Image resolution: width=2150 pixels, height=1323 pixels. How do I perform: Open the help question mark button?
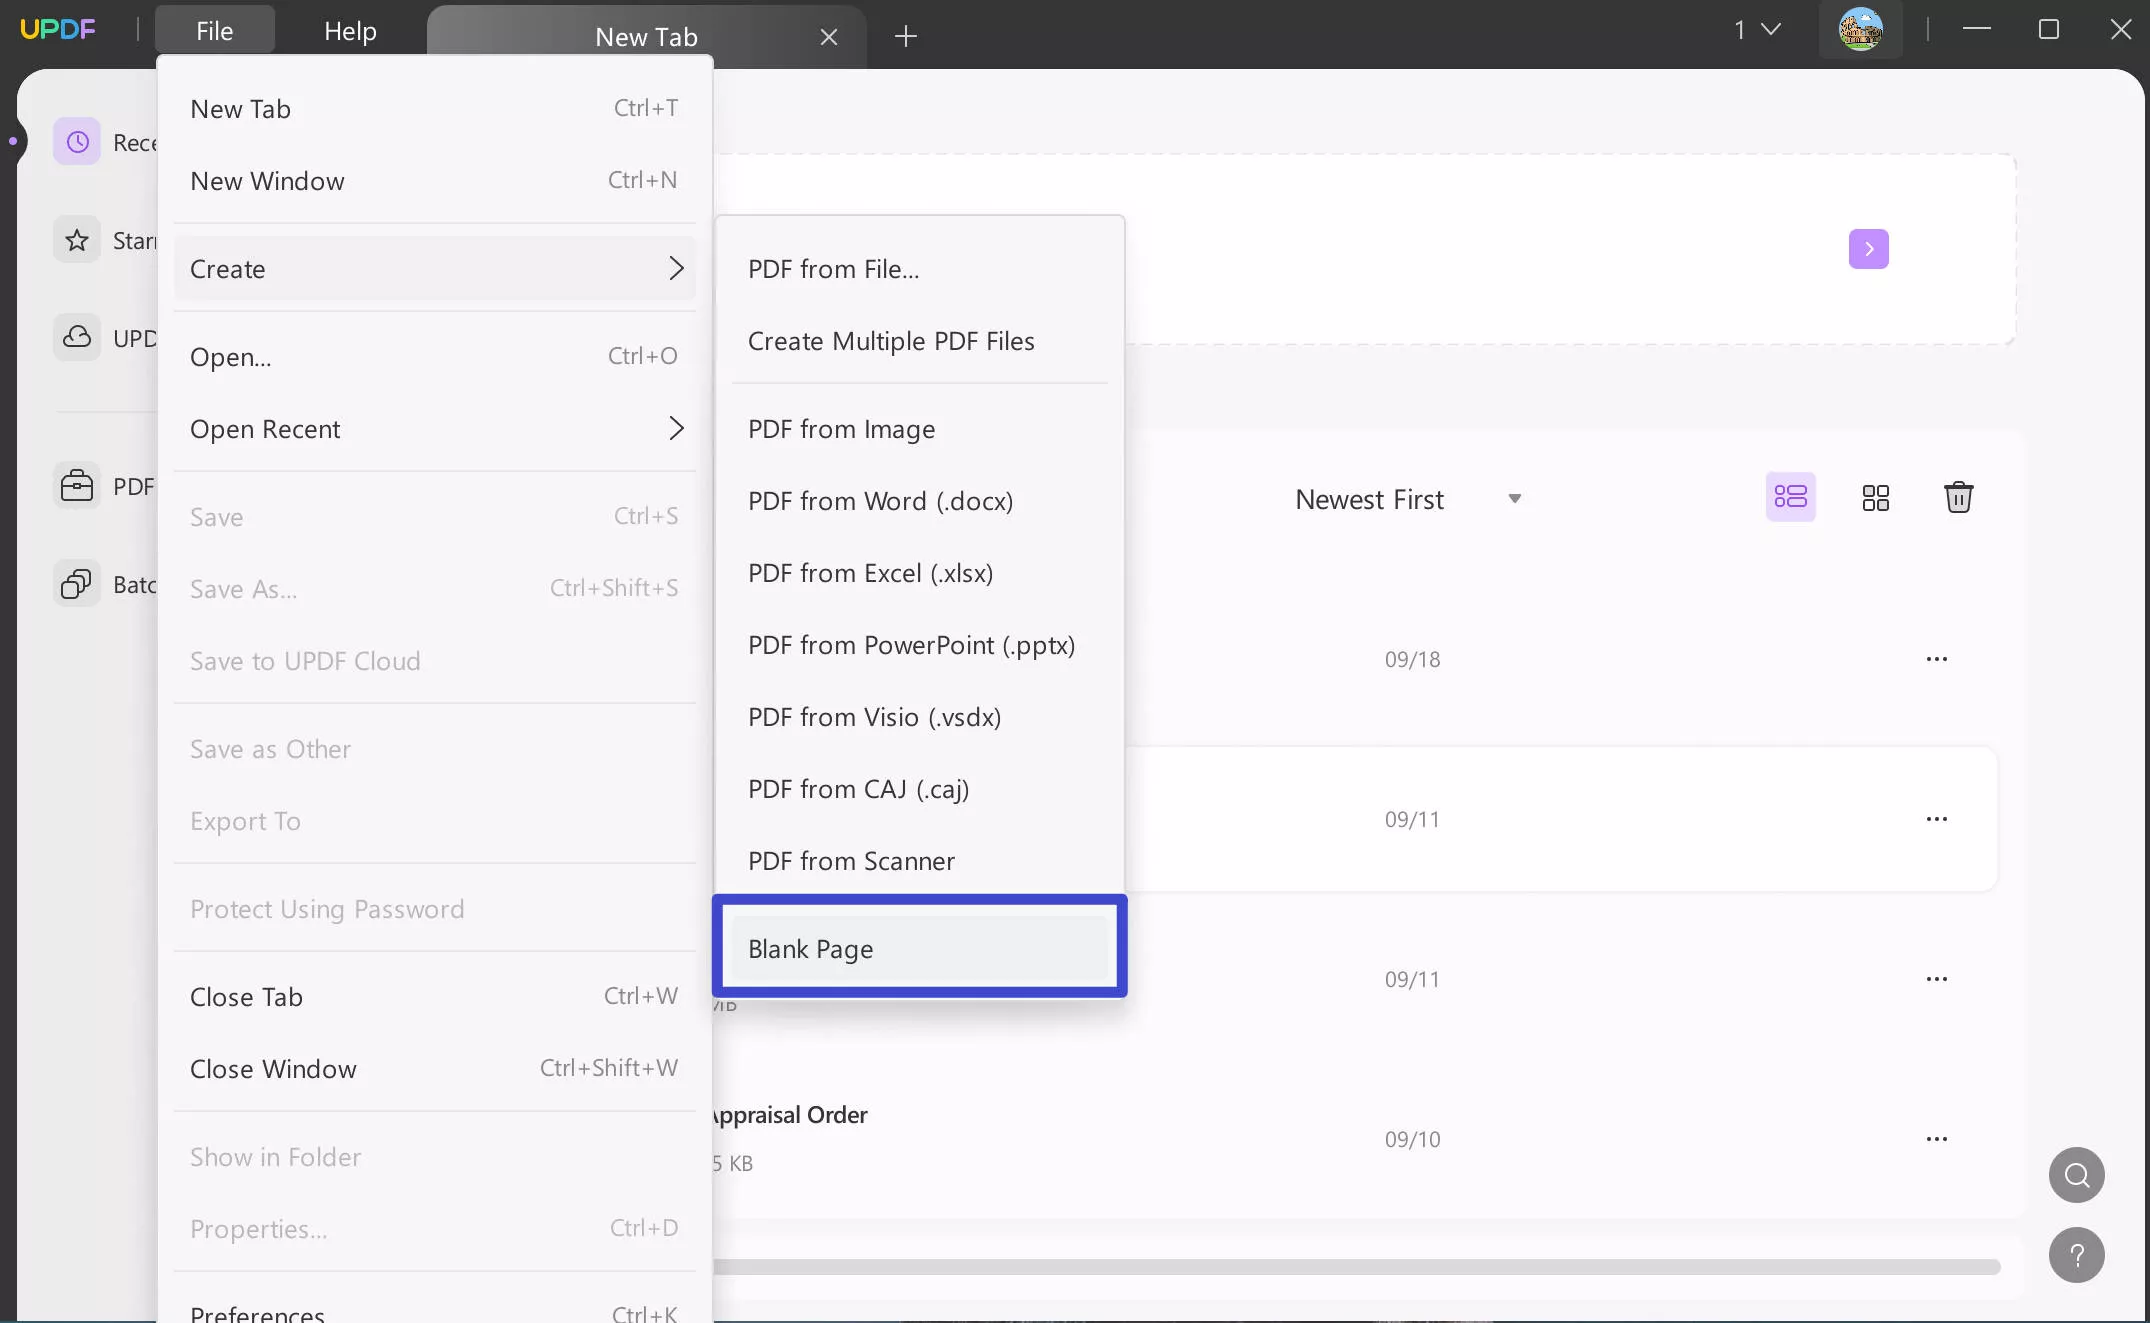tap(2076, 1255)
